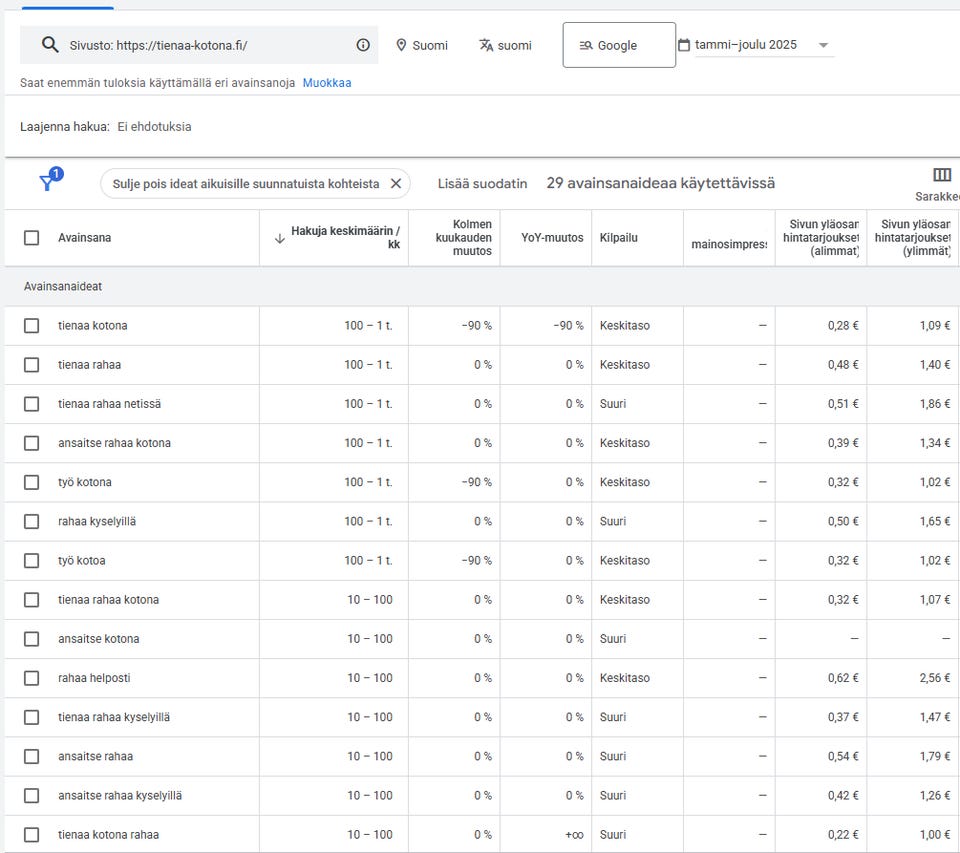Check the box for rahaa kyselyillä
The image size is (960, 853).
point(31,522)
